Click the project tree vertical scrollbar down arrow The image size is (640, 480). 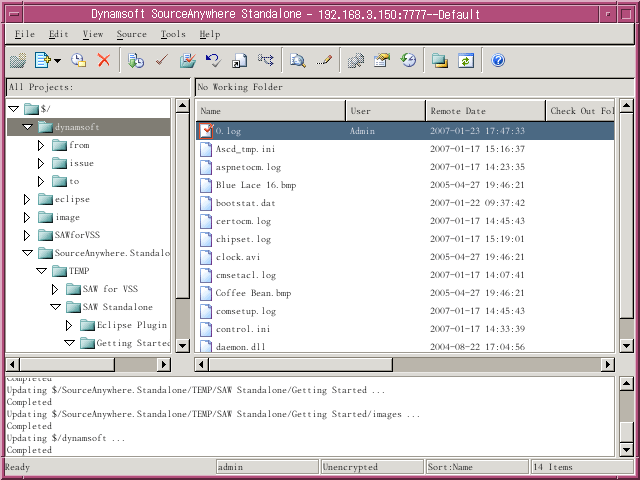(182, 346)
